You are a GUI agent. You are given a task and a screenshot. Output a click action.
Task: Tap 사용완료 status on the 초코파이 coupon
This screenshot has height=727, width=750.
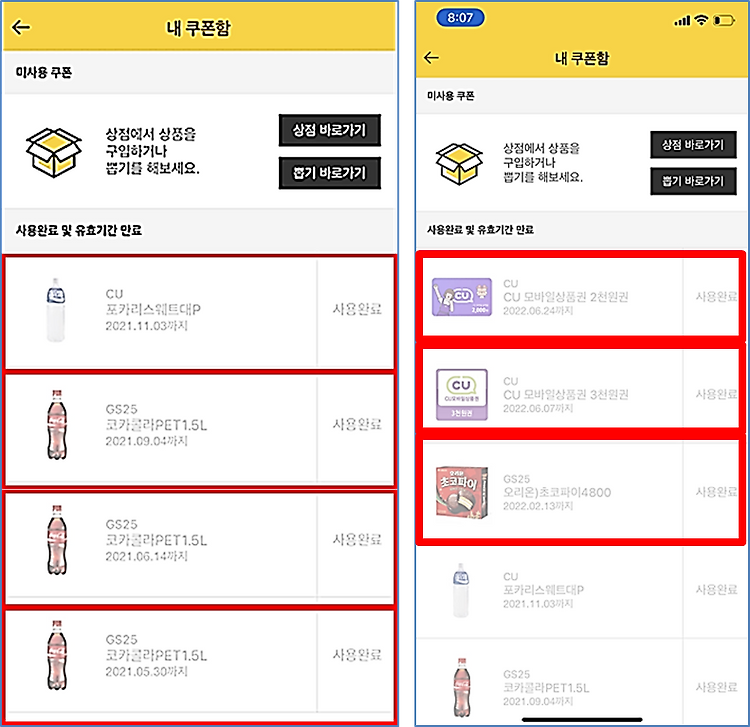coord(716,492)
